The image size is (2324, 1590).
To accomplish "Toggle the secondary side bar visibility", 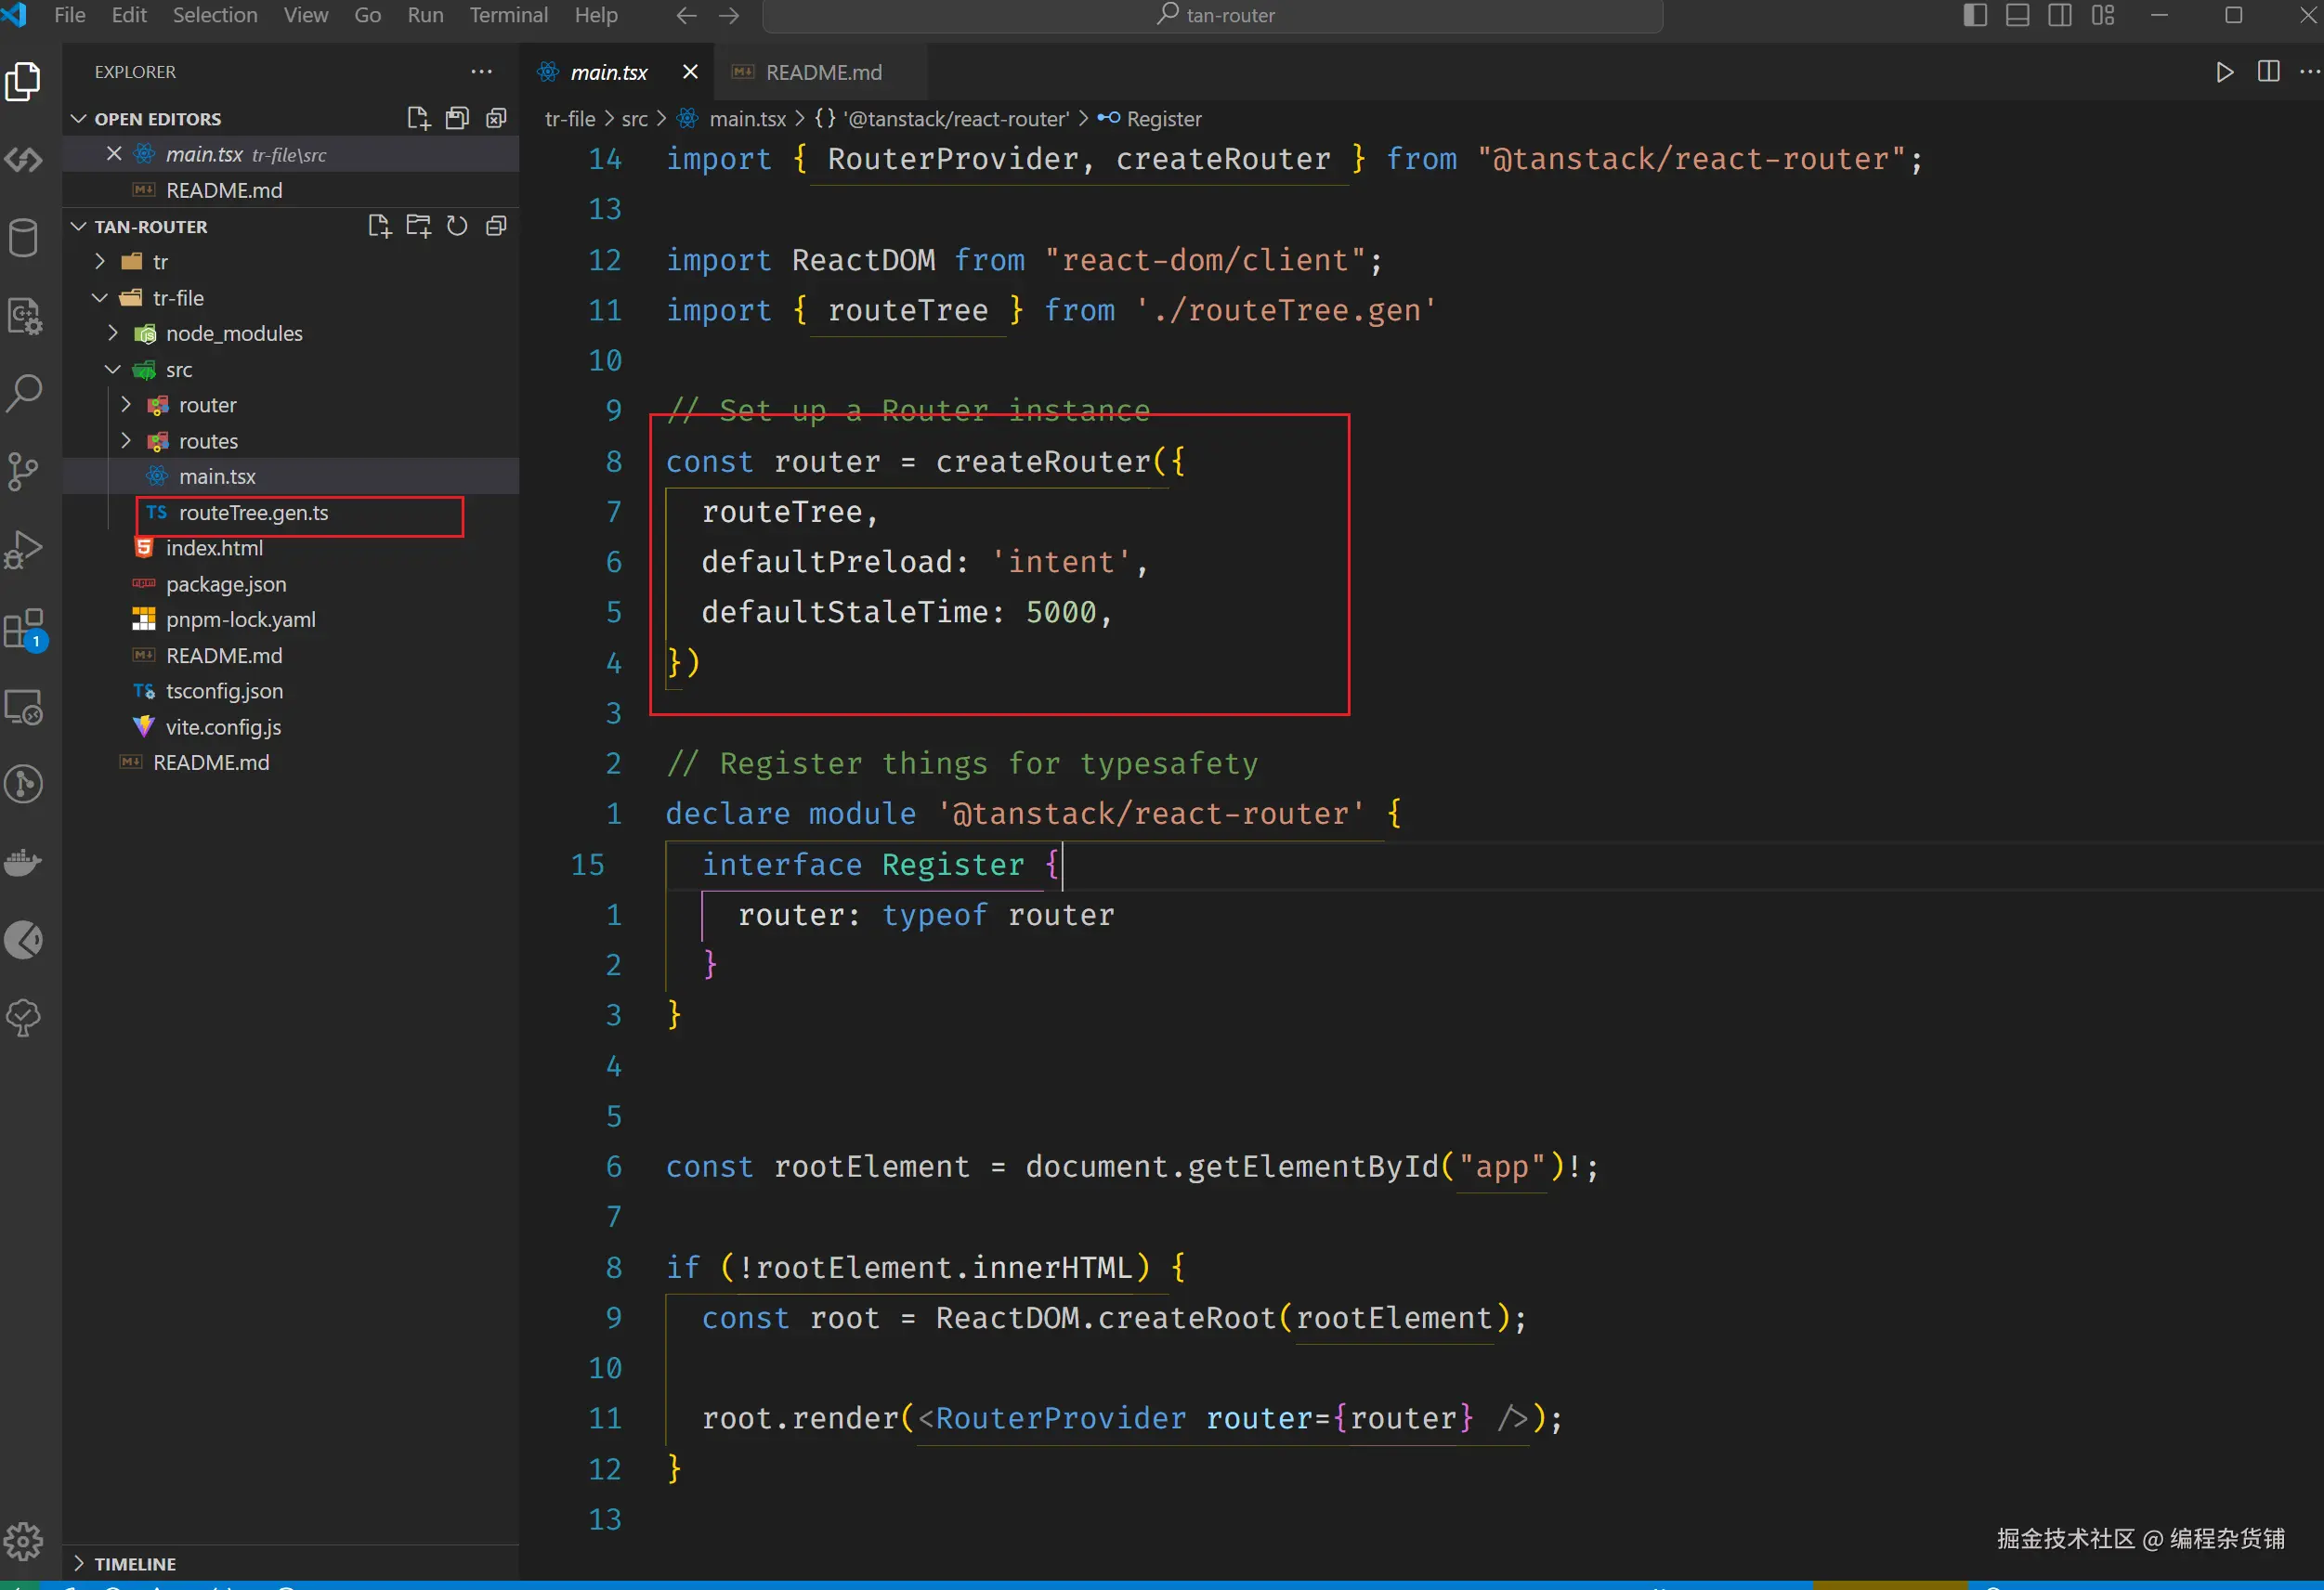I will (x=2060, y=15).
